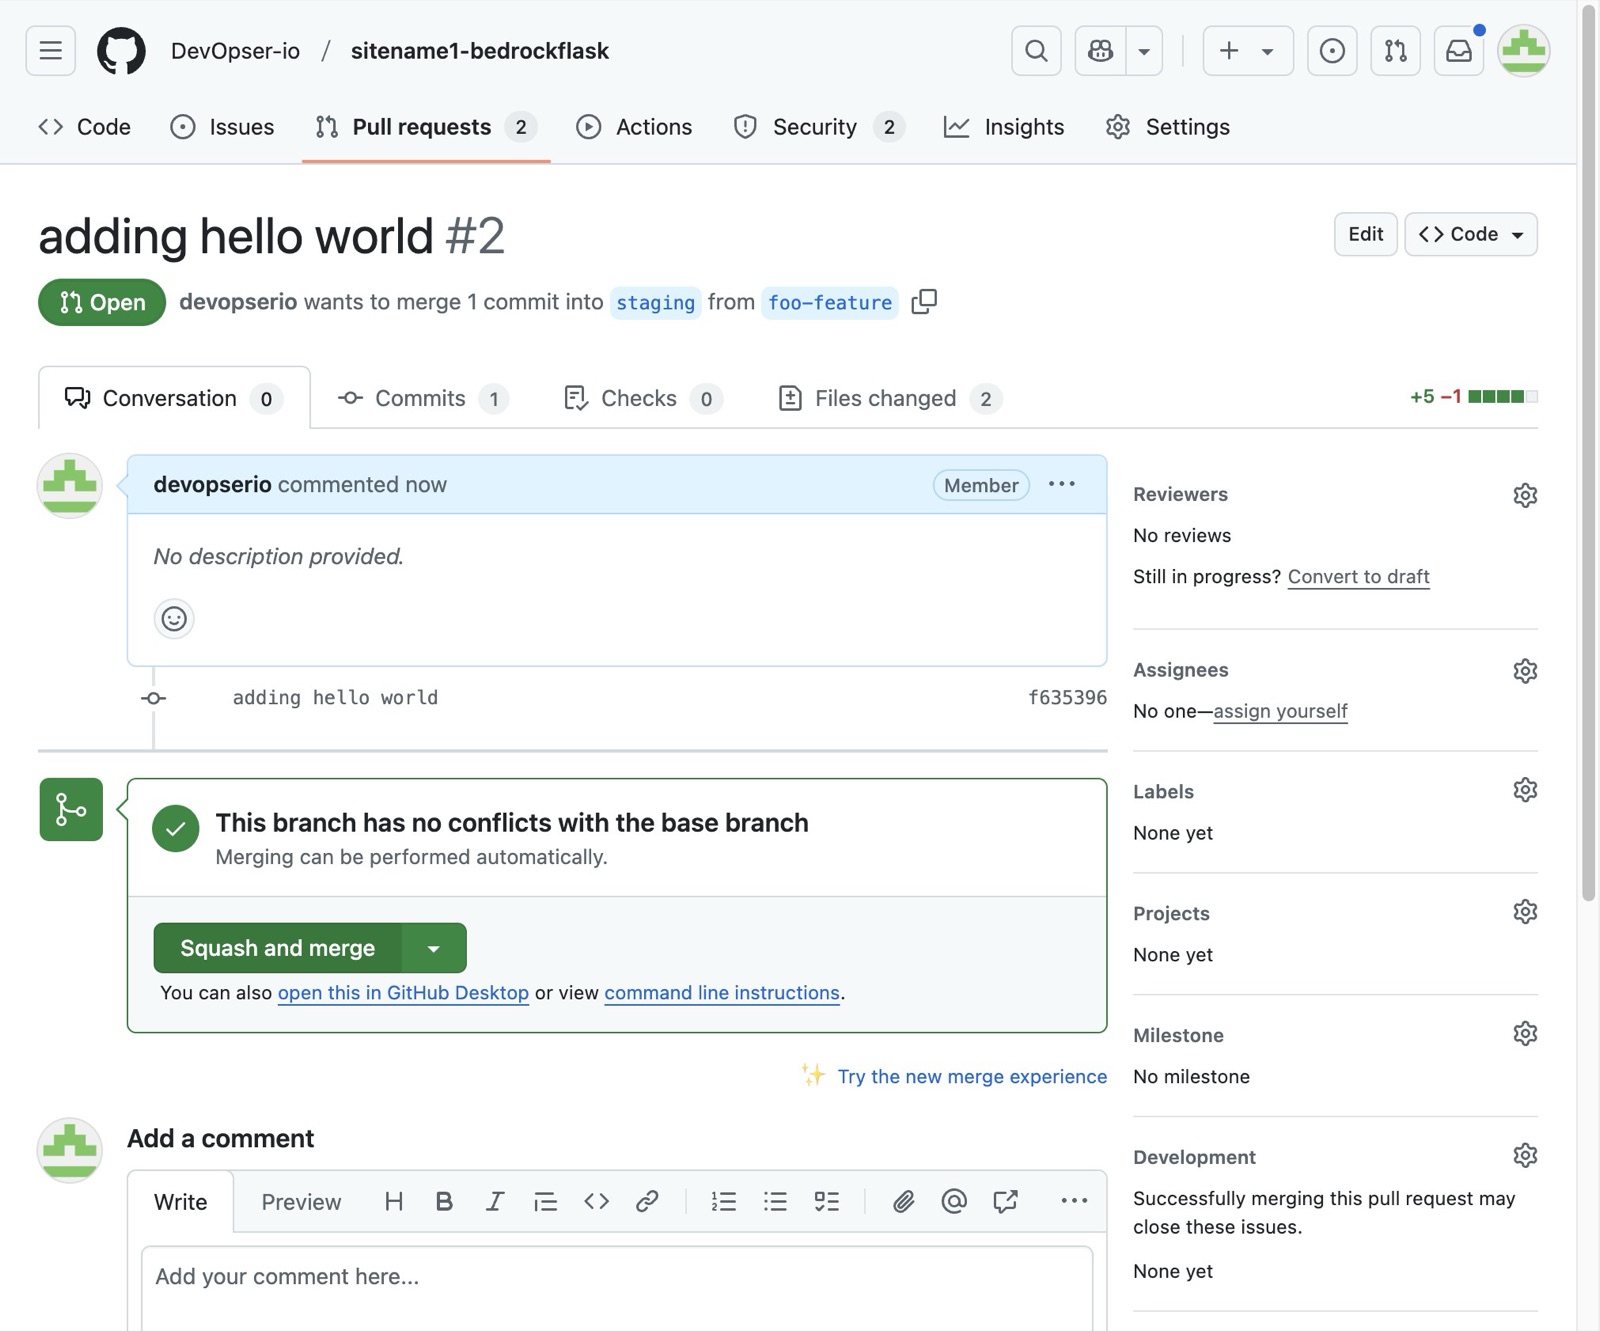Apply bold formatting in the comment editor
This screenshot has width=1600, height=1331.
444,1201
